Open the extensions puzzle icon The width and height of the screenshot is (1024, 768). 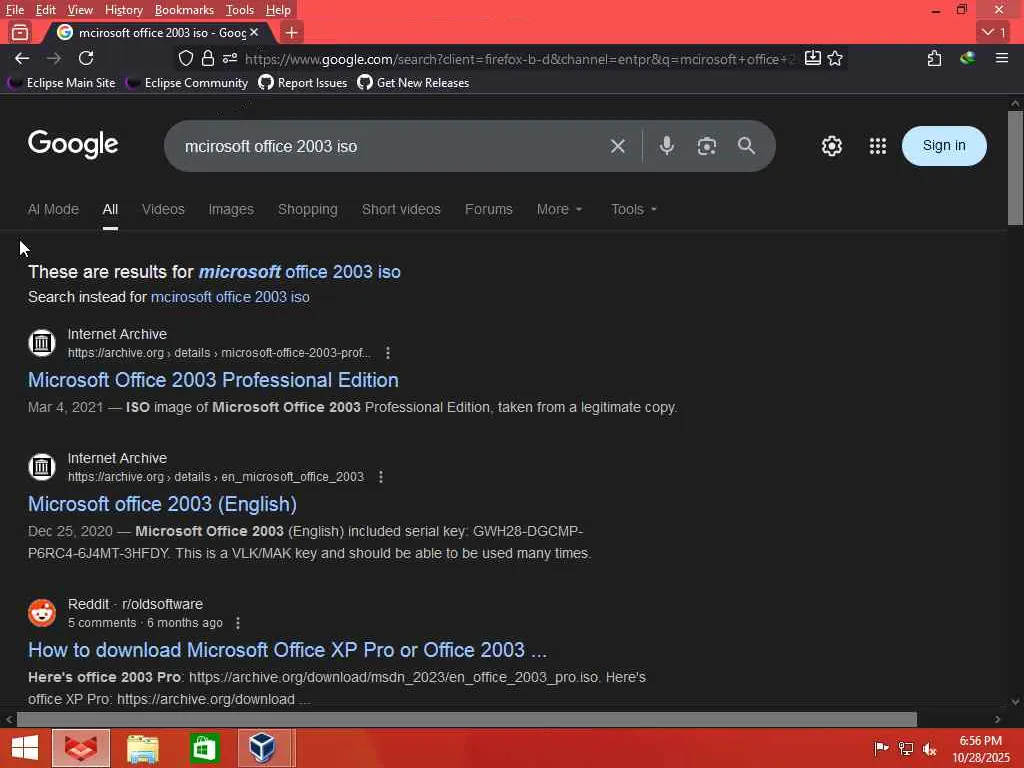point(935,58)
